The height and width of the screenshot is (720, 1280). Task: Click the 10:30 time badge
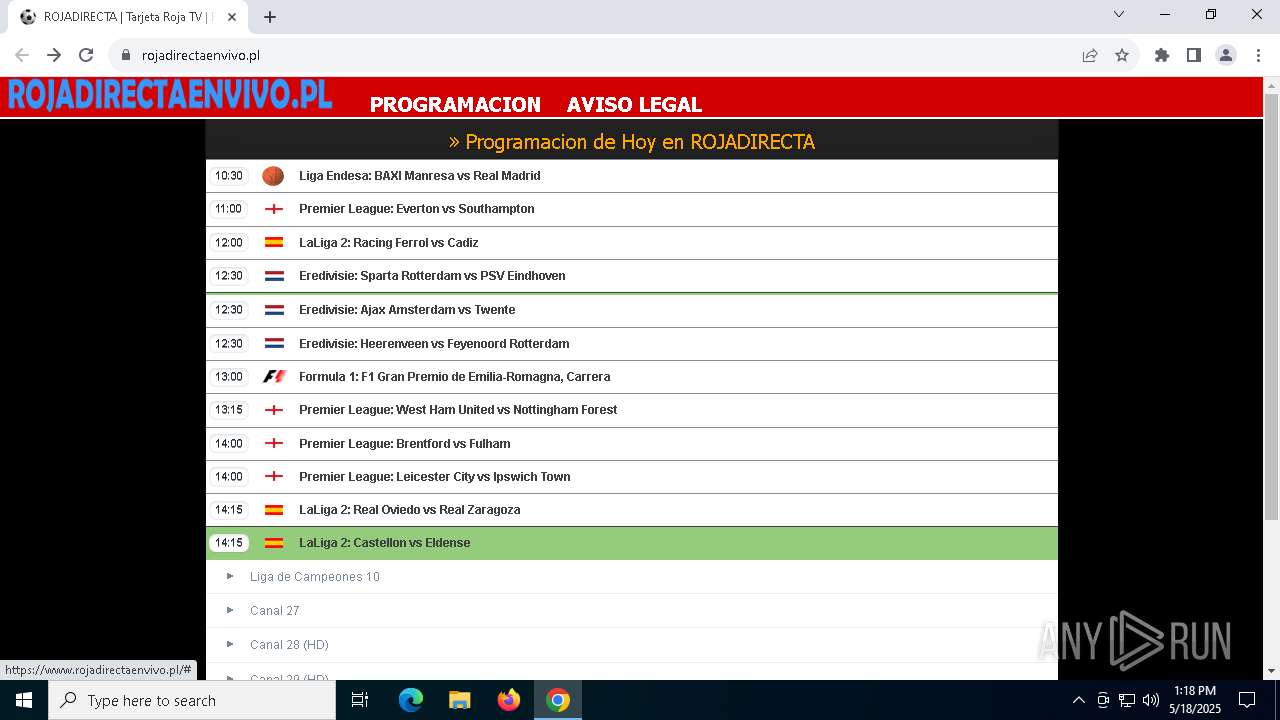(x=229, y=176)
